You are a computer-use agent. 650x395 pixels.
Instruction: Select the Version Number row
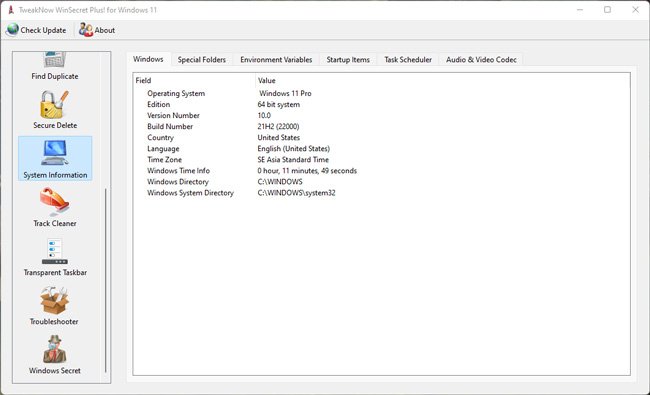coord(381,115)
